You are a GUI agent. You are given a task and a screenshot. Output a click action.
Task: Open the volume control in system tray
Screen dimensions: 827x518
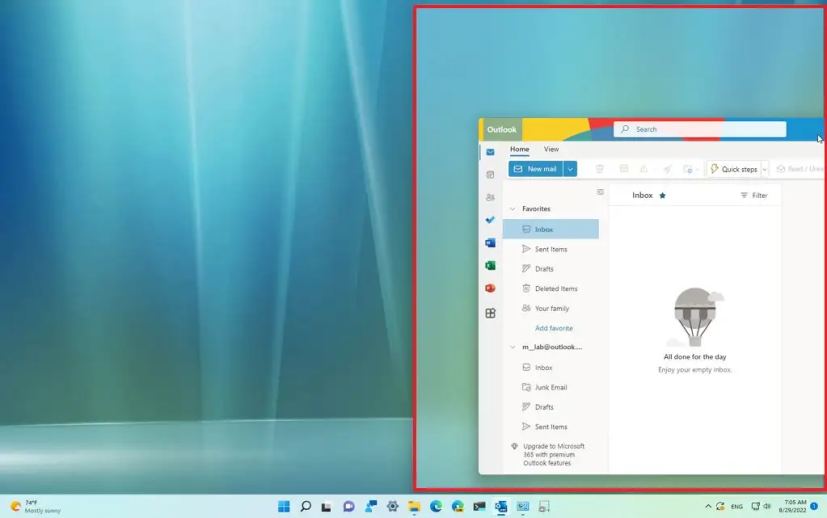tap(767, 506)
